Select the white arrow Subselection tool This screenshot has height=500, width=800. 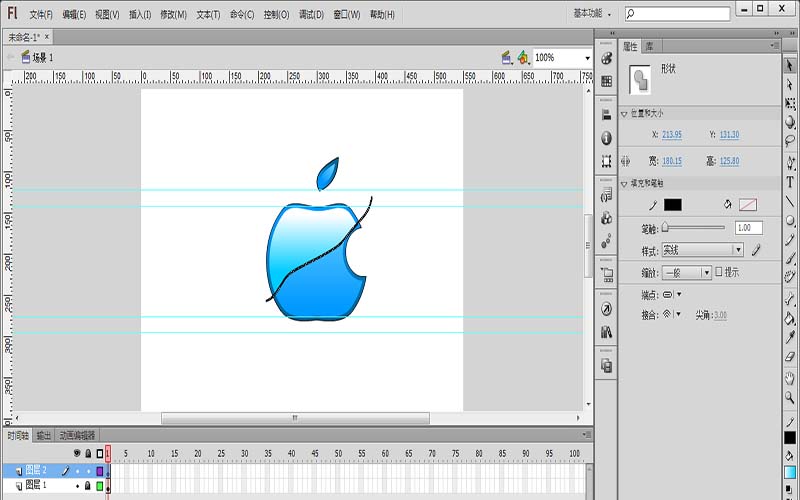tap(790, 84)
